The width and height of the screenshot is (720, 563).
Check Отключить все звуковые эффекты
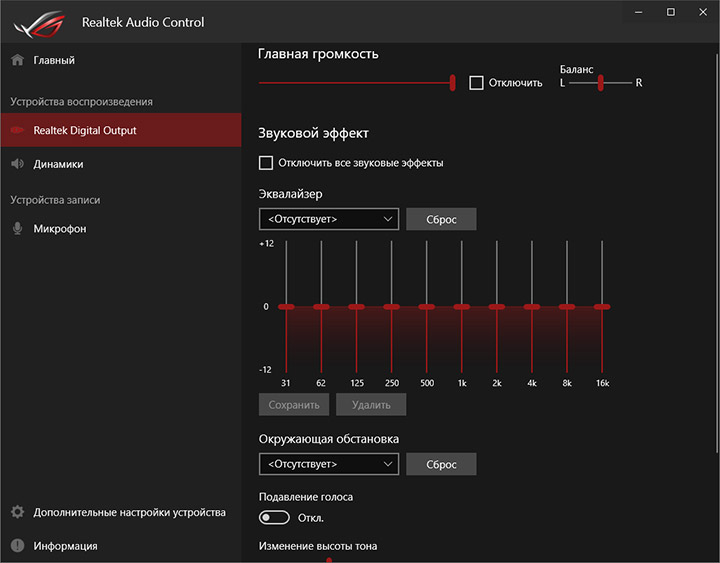tap(266, 163)
